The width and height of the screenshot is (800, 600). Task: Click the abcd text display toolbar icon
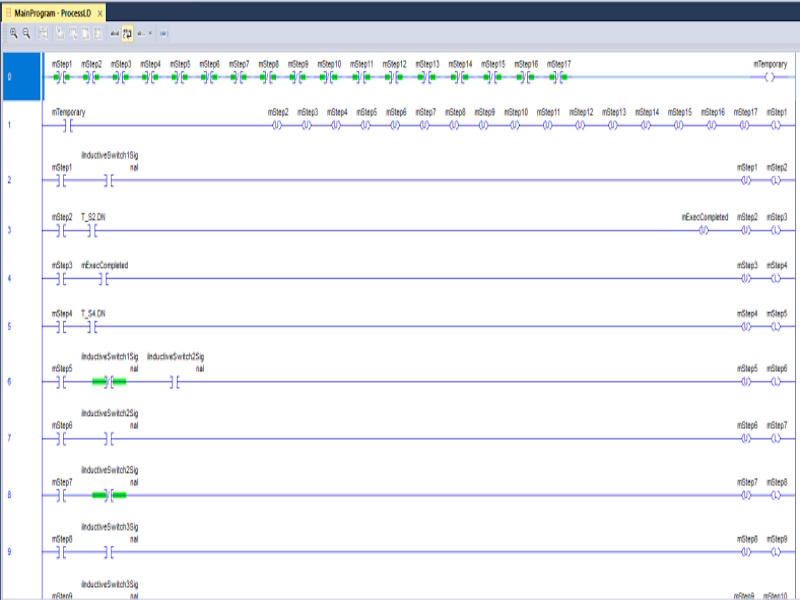click(x=114, y=33)
